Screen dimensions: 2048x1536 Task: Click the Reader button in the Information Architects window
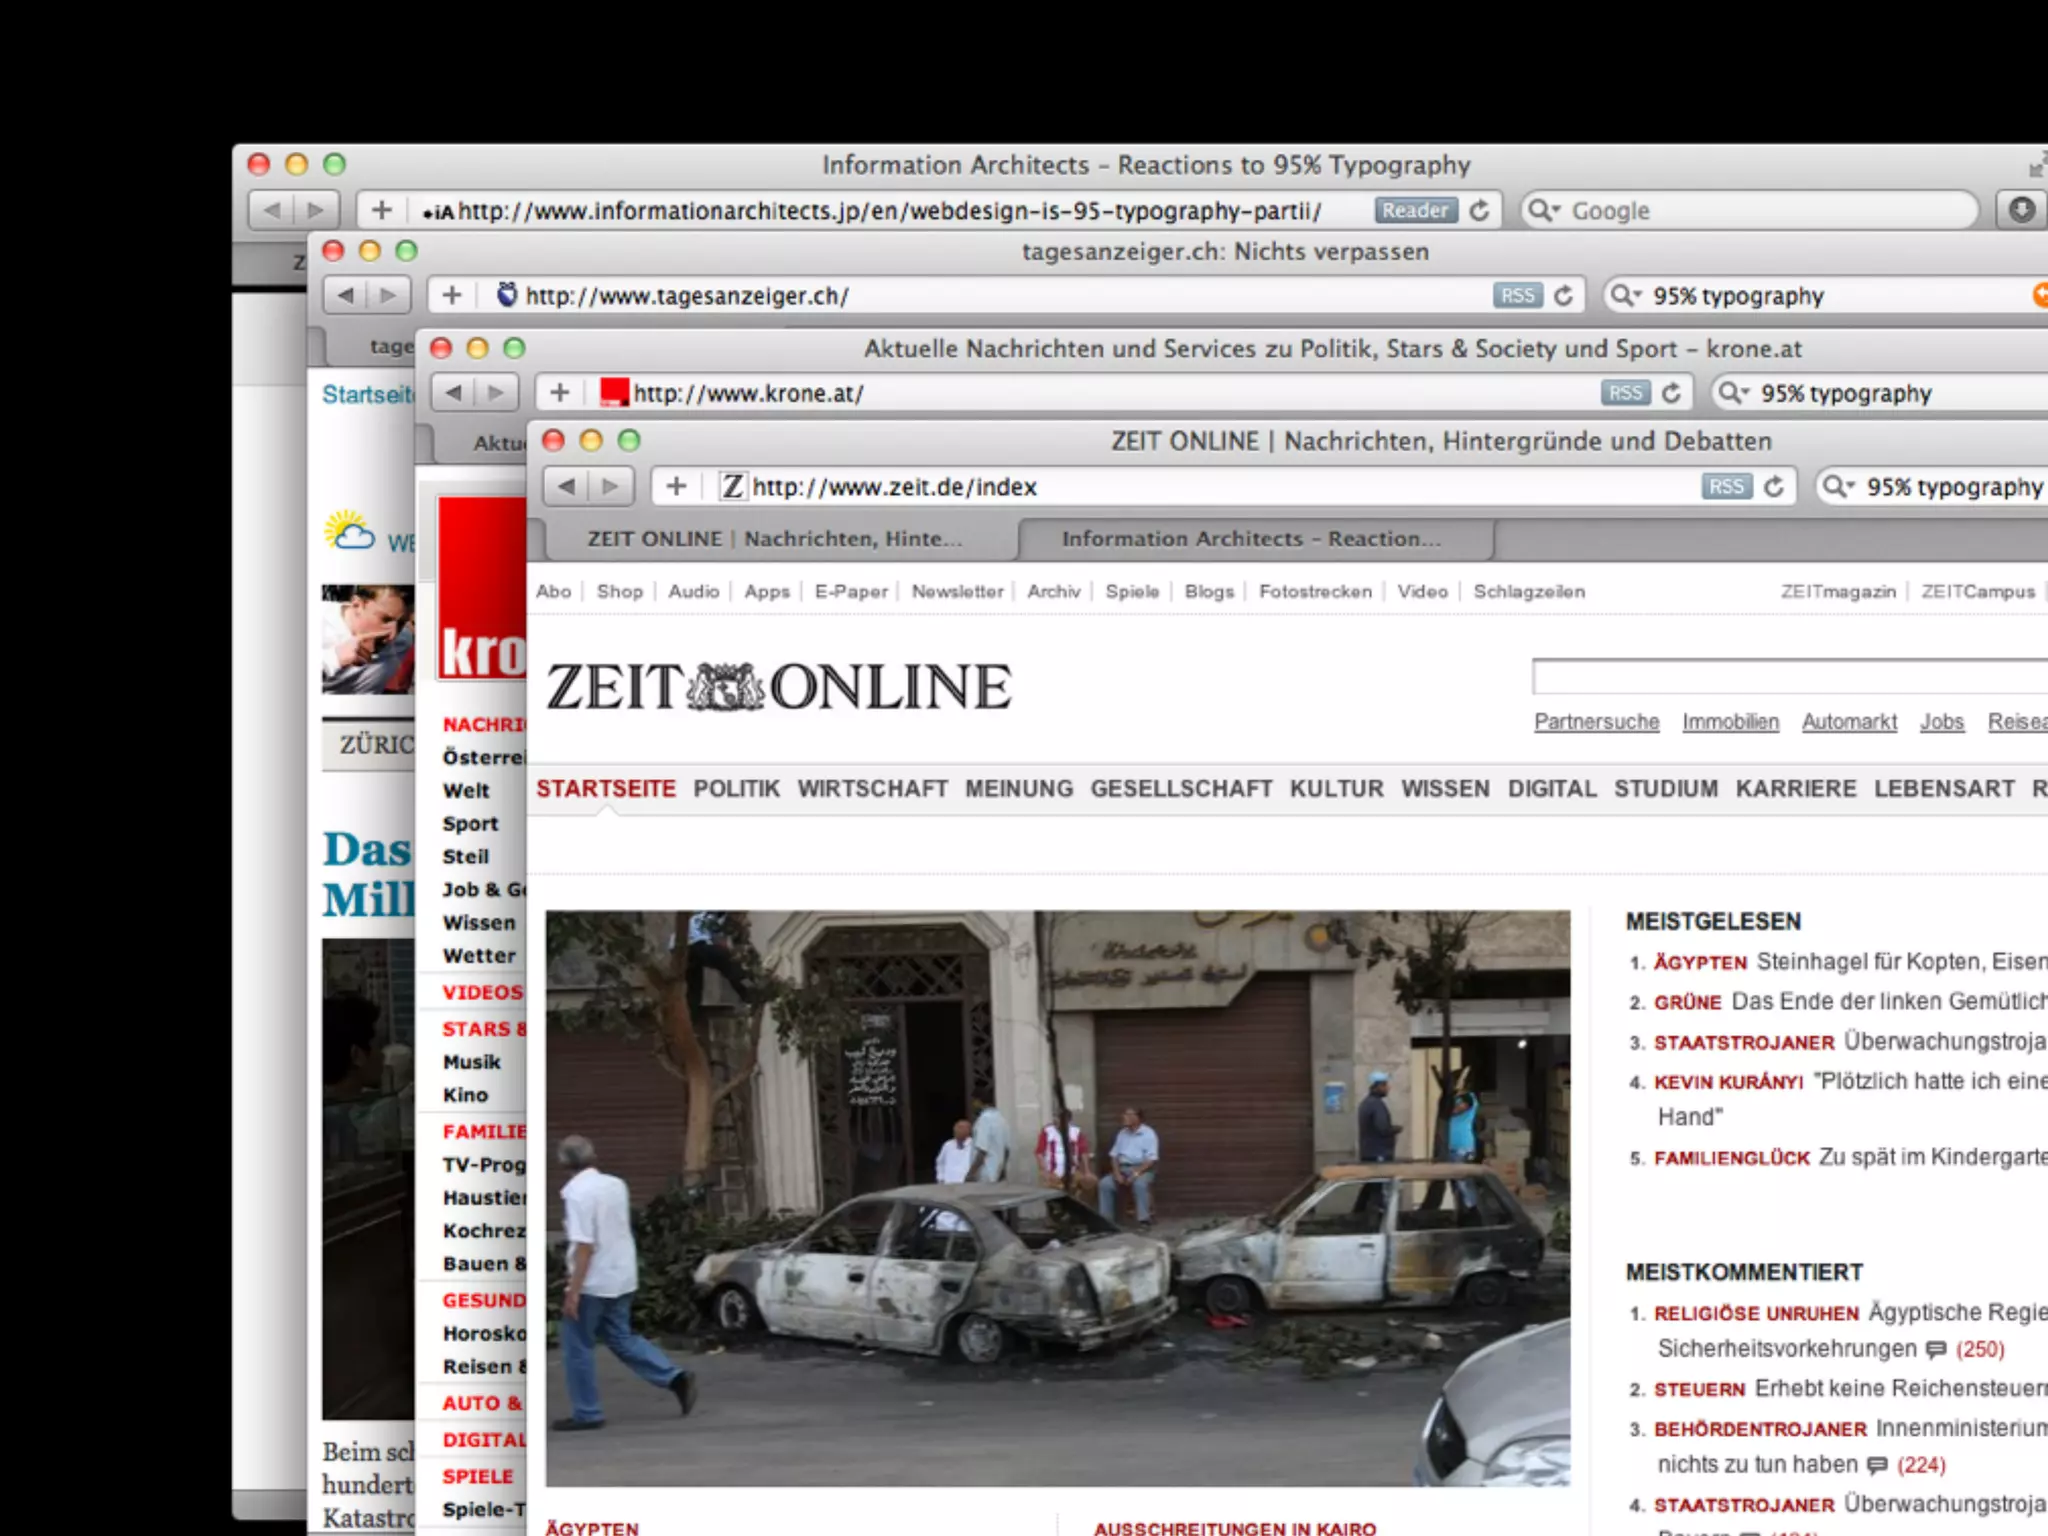pyautogui.click(x=1414, y=210)
